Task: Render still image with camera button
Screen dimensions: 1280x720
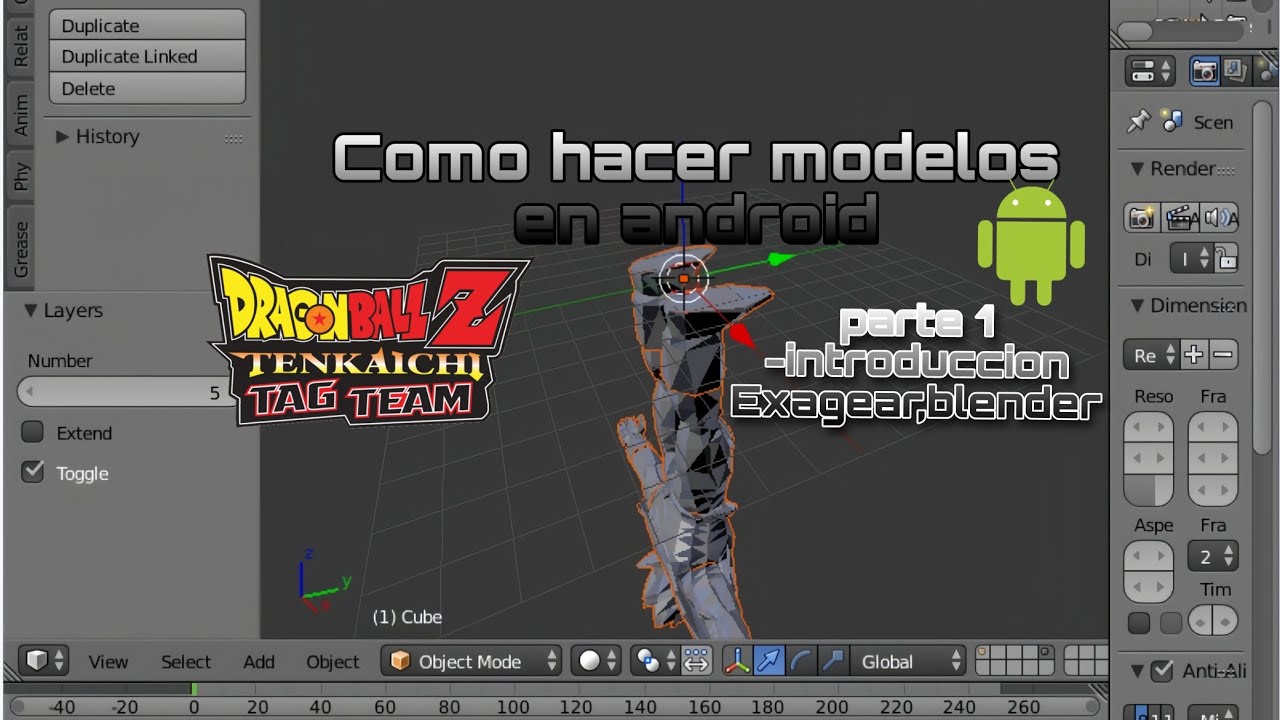Action: pos(1141,217)
